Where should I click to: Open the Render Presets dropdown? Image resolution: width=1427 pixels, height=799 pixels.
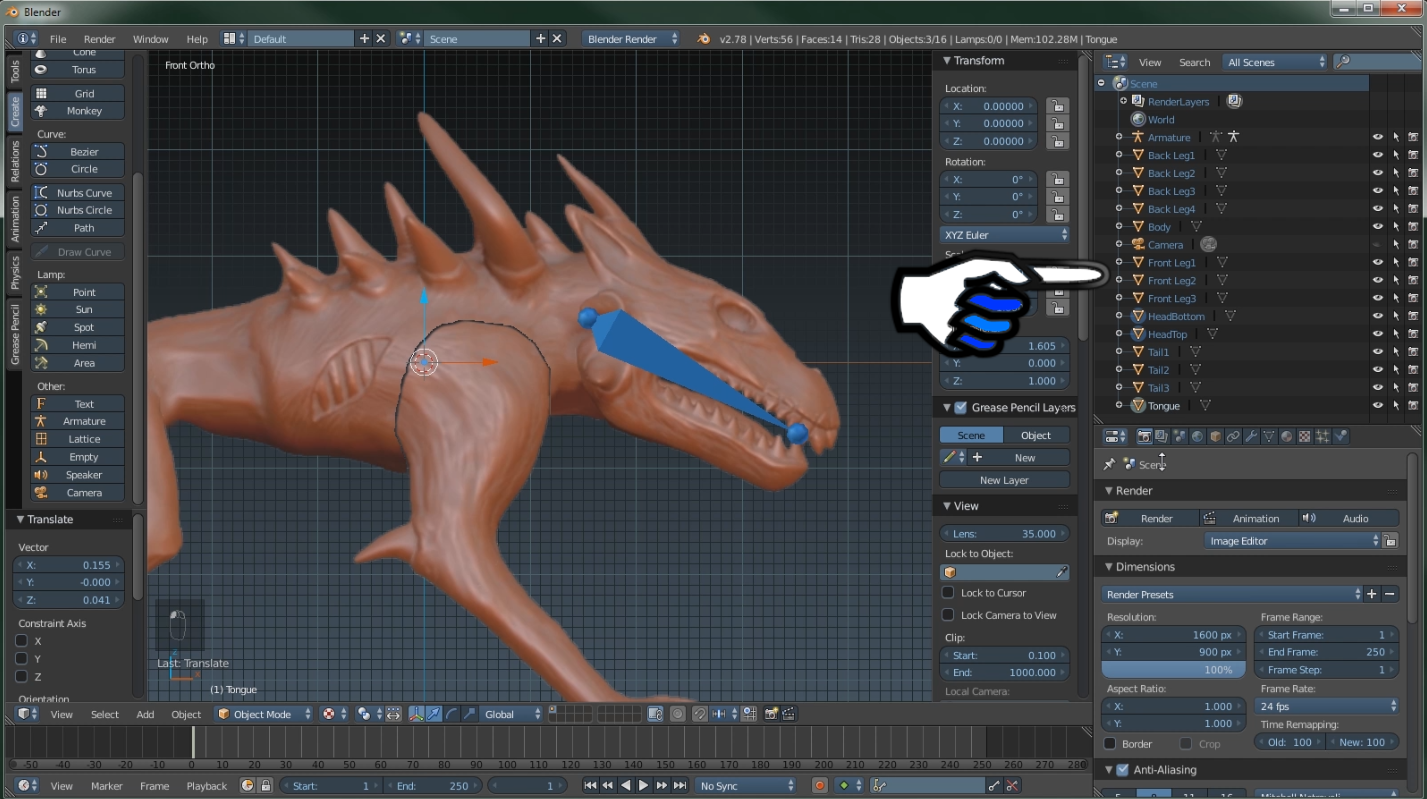coord(1232,594)
